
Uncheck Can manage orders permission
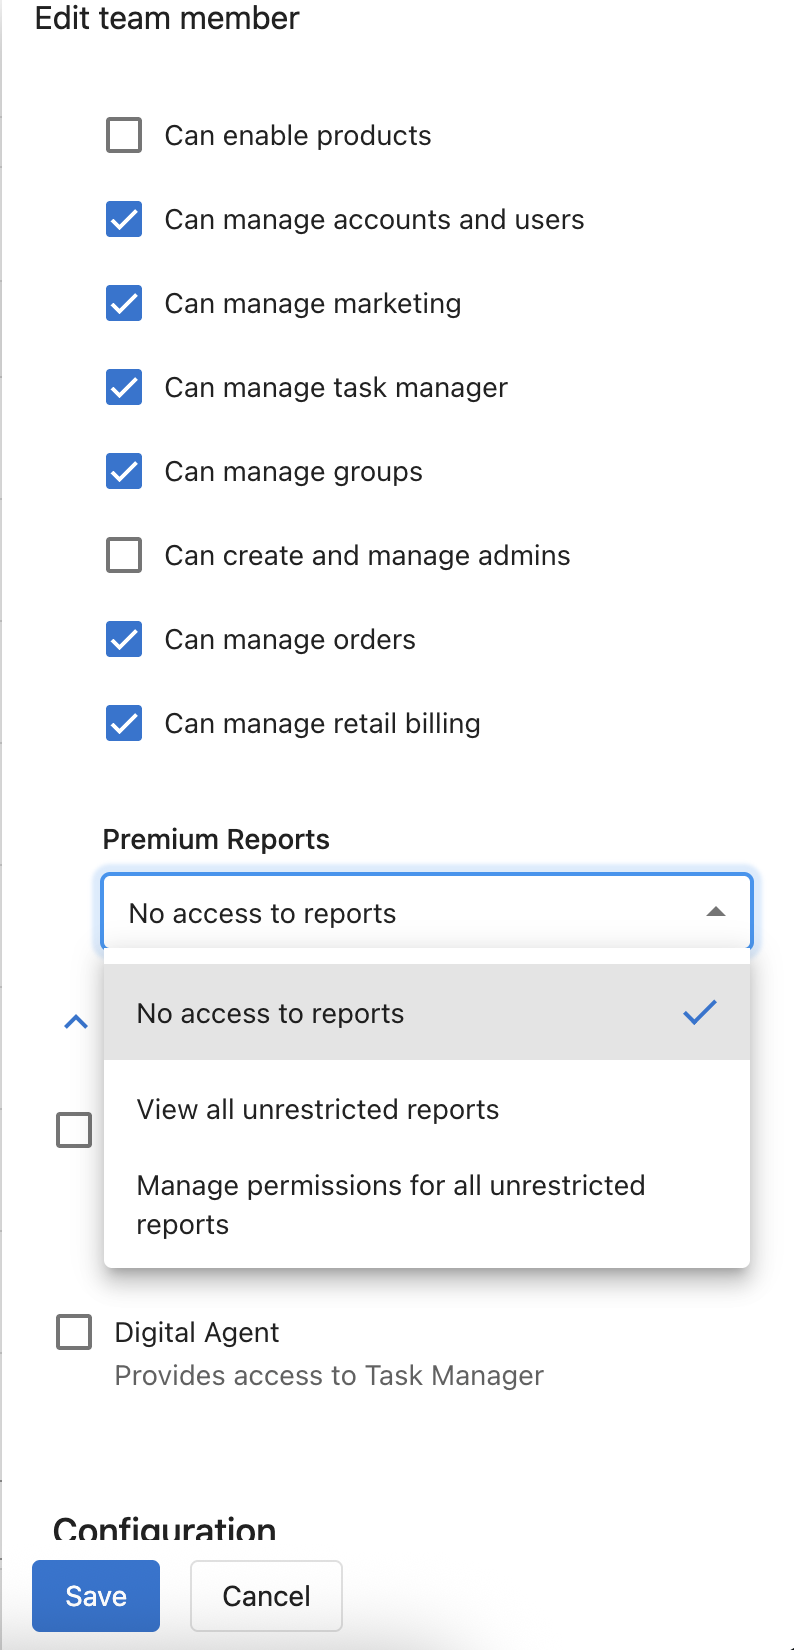124,639
